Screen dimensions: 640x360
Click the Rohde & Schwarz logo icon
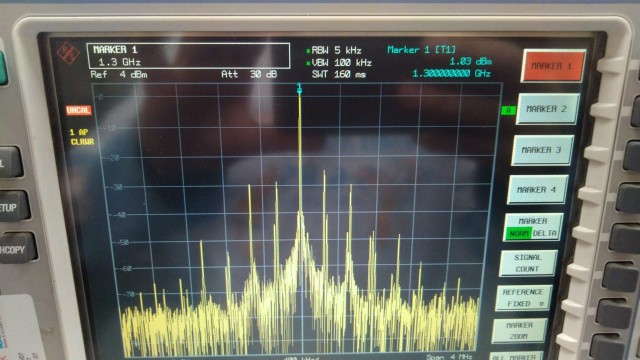pos(68,53)
